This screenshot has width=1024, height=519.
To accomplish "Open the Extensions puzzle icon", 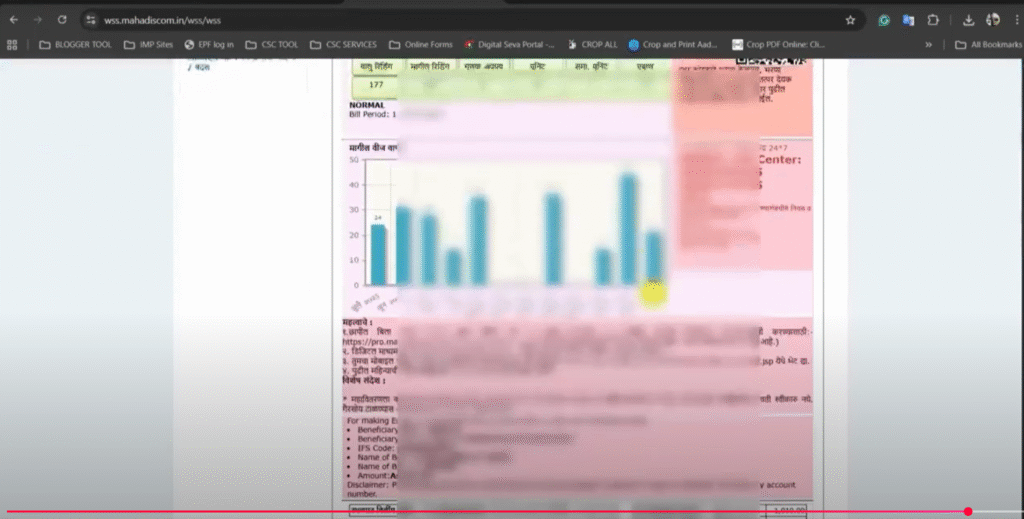I will (933, 20).
